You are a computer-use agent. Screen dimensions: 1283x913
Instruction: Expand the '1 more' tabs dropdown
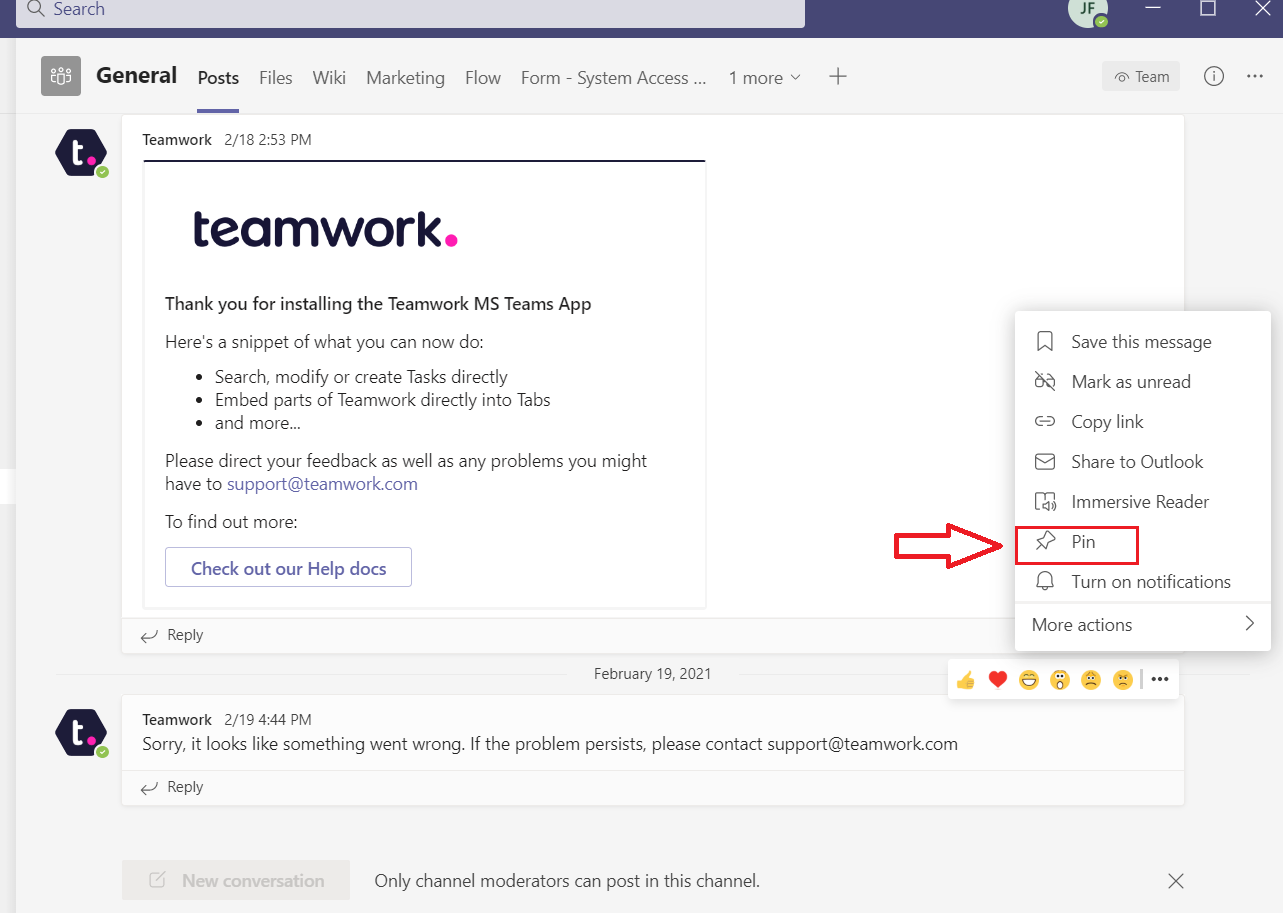(x=764, y=77)
